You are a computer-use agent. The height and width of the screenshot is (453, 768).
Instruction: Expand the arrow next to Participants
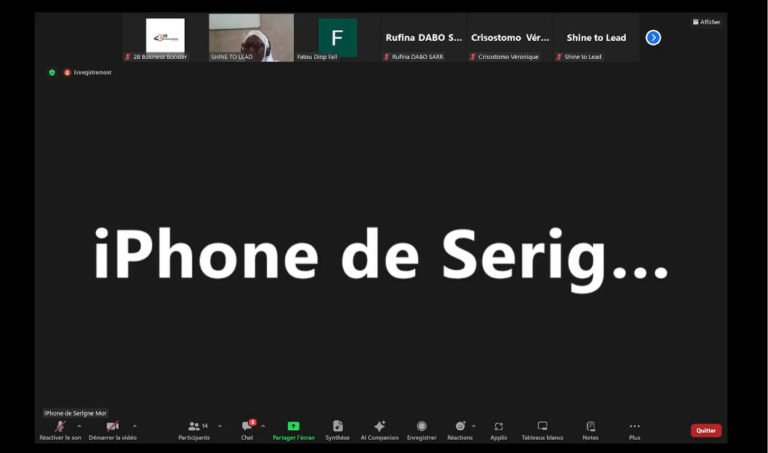(220, 426)
